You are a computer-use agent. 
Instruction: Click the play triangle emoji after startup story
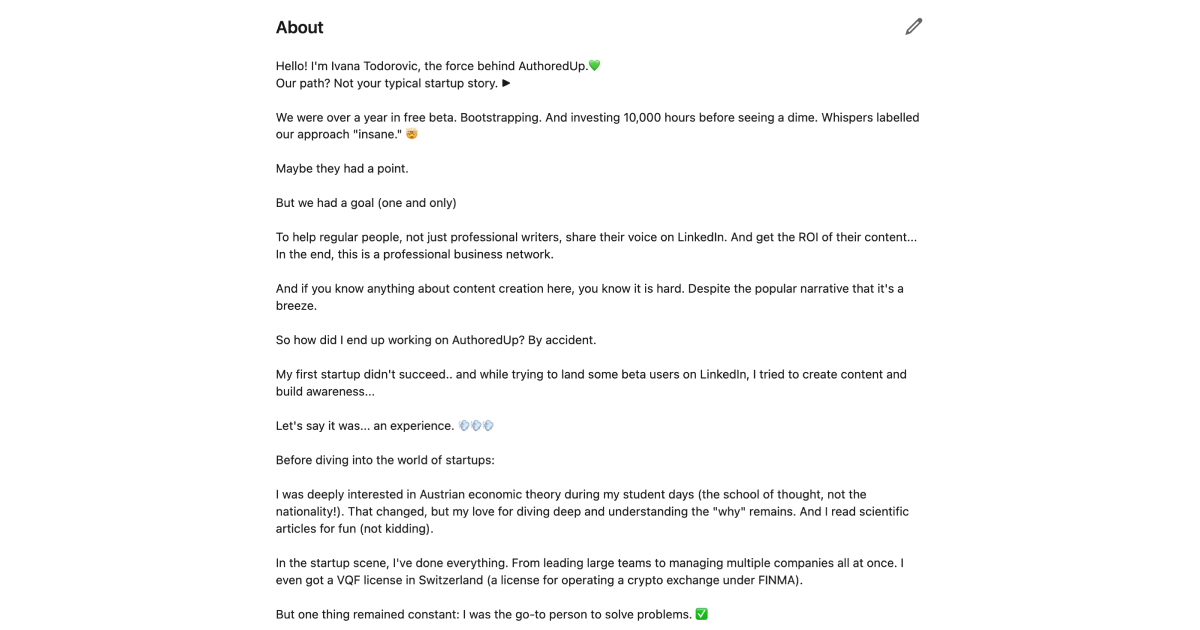505,83
